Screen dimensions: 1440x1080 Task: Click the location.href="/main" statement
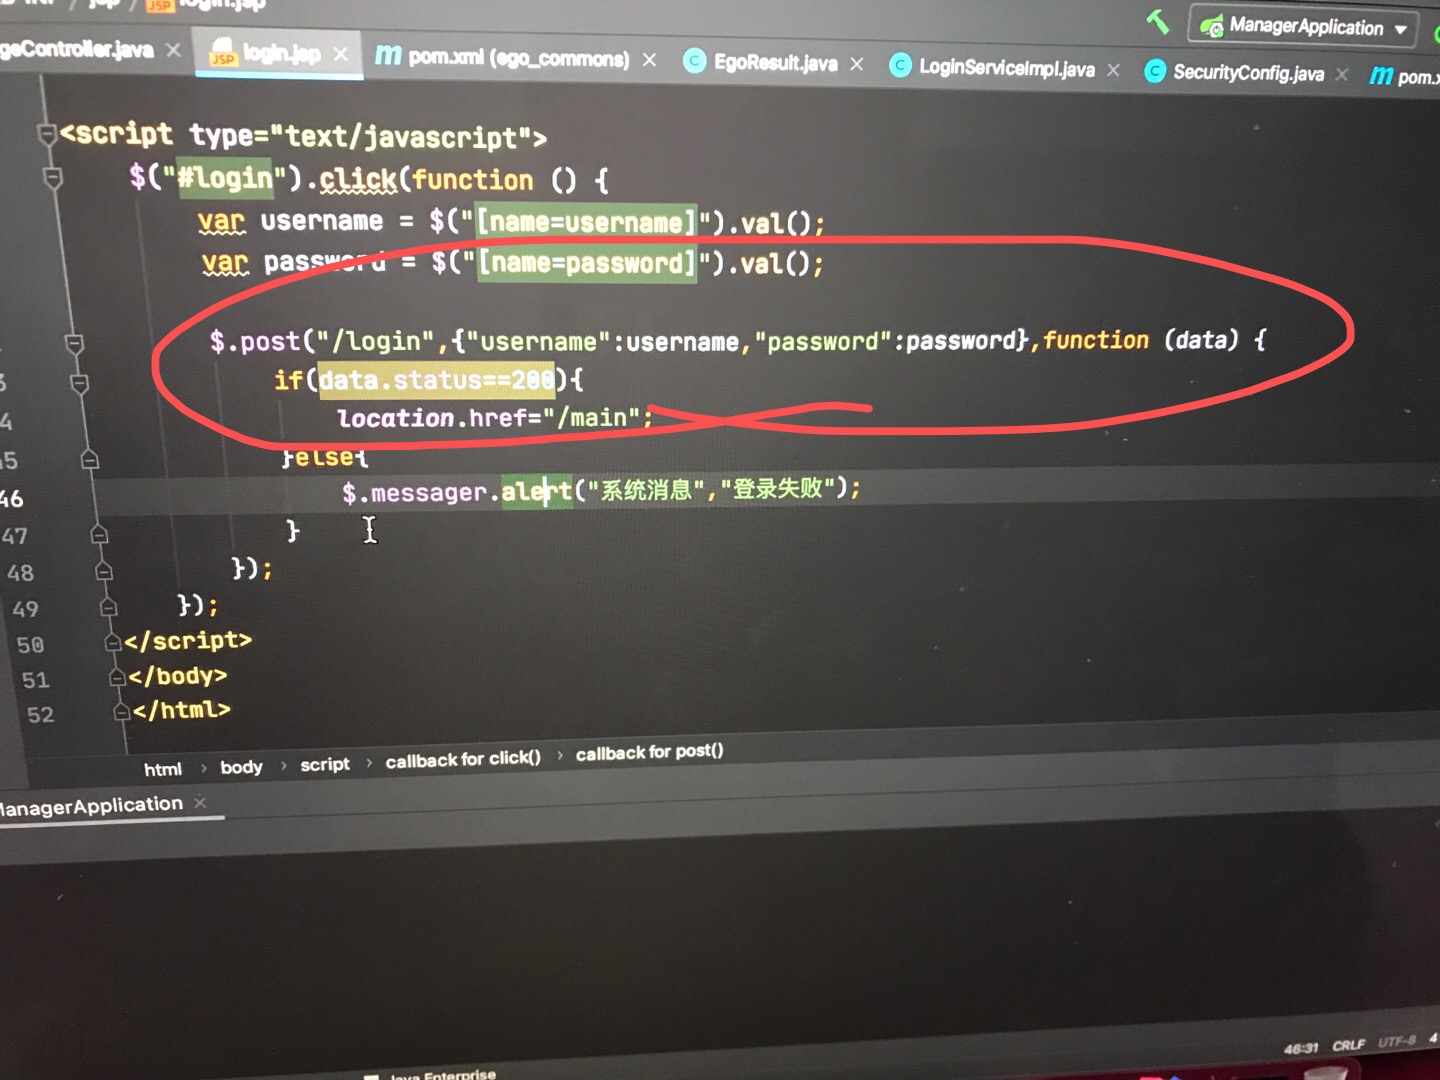point(495,417)
